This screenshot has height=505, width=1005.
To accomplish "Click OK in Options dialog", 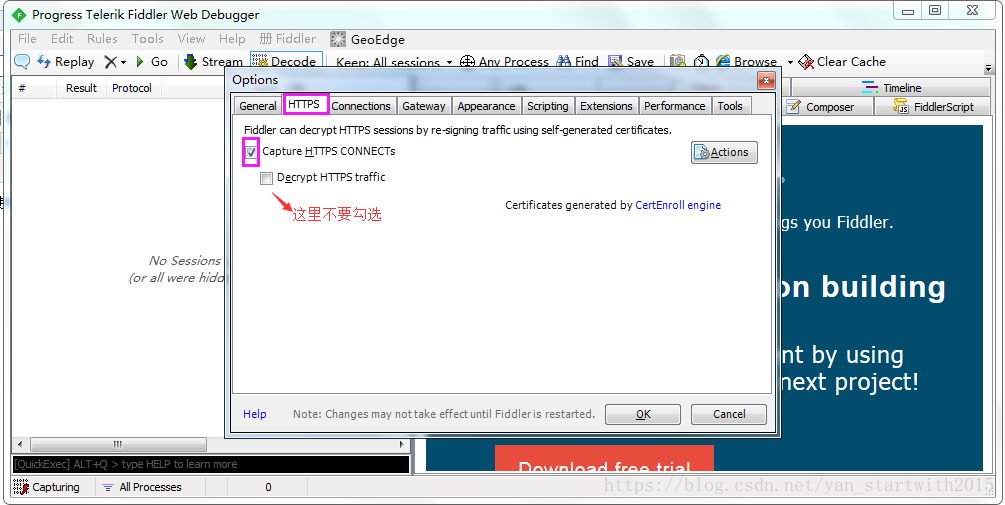I will tap(643, 414).
